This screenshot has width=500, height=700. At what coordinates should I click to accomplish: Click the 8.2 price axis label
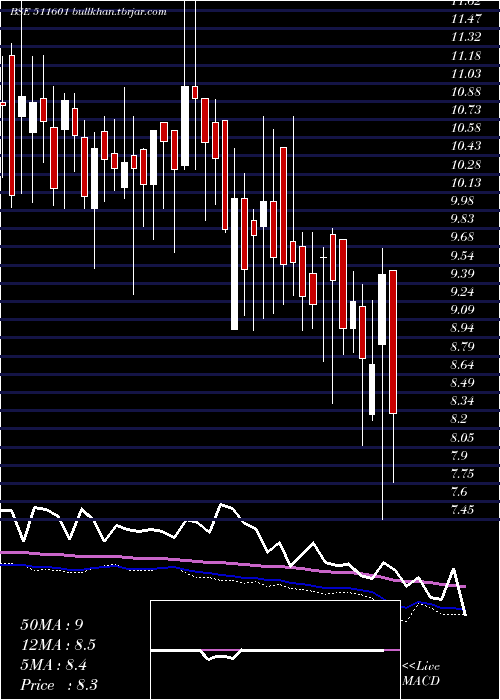(x=461, y=419)
